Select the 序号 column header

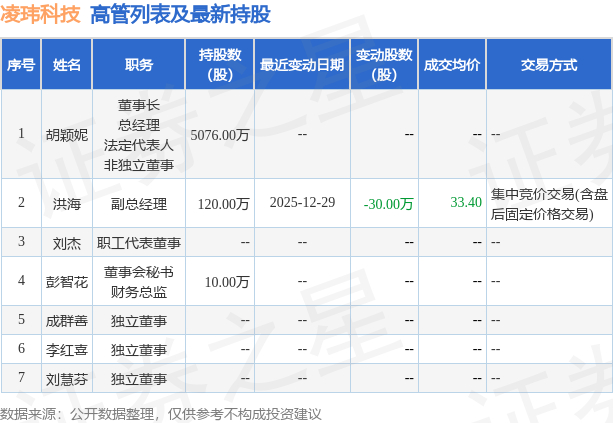point(21,65)
